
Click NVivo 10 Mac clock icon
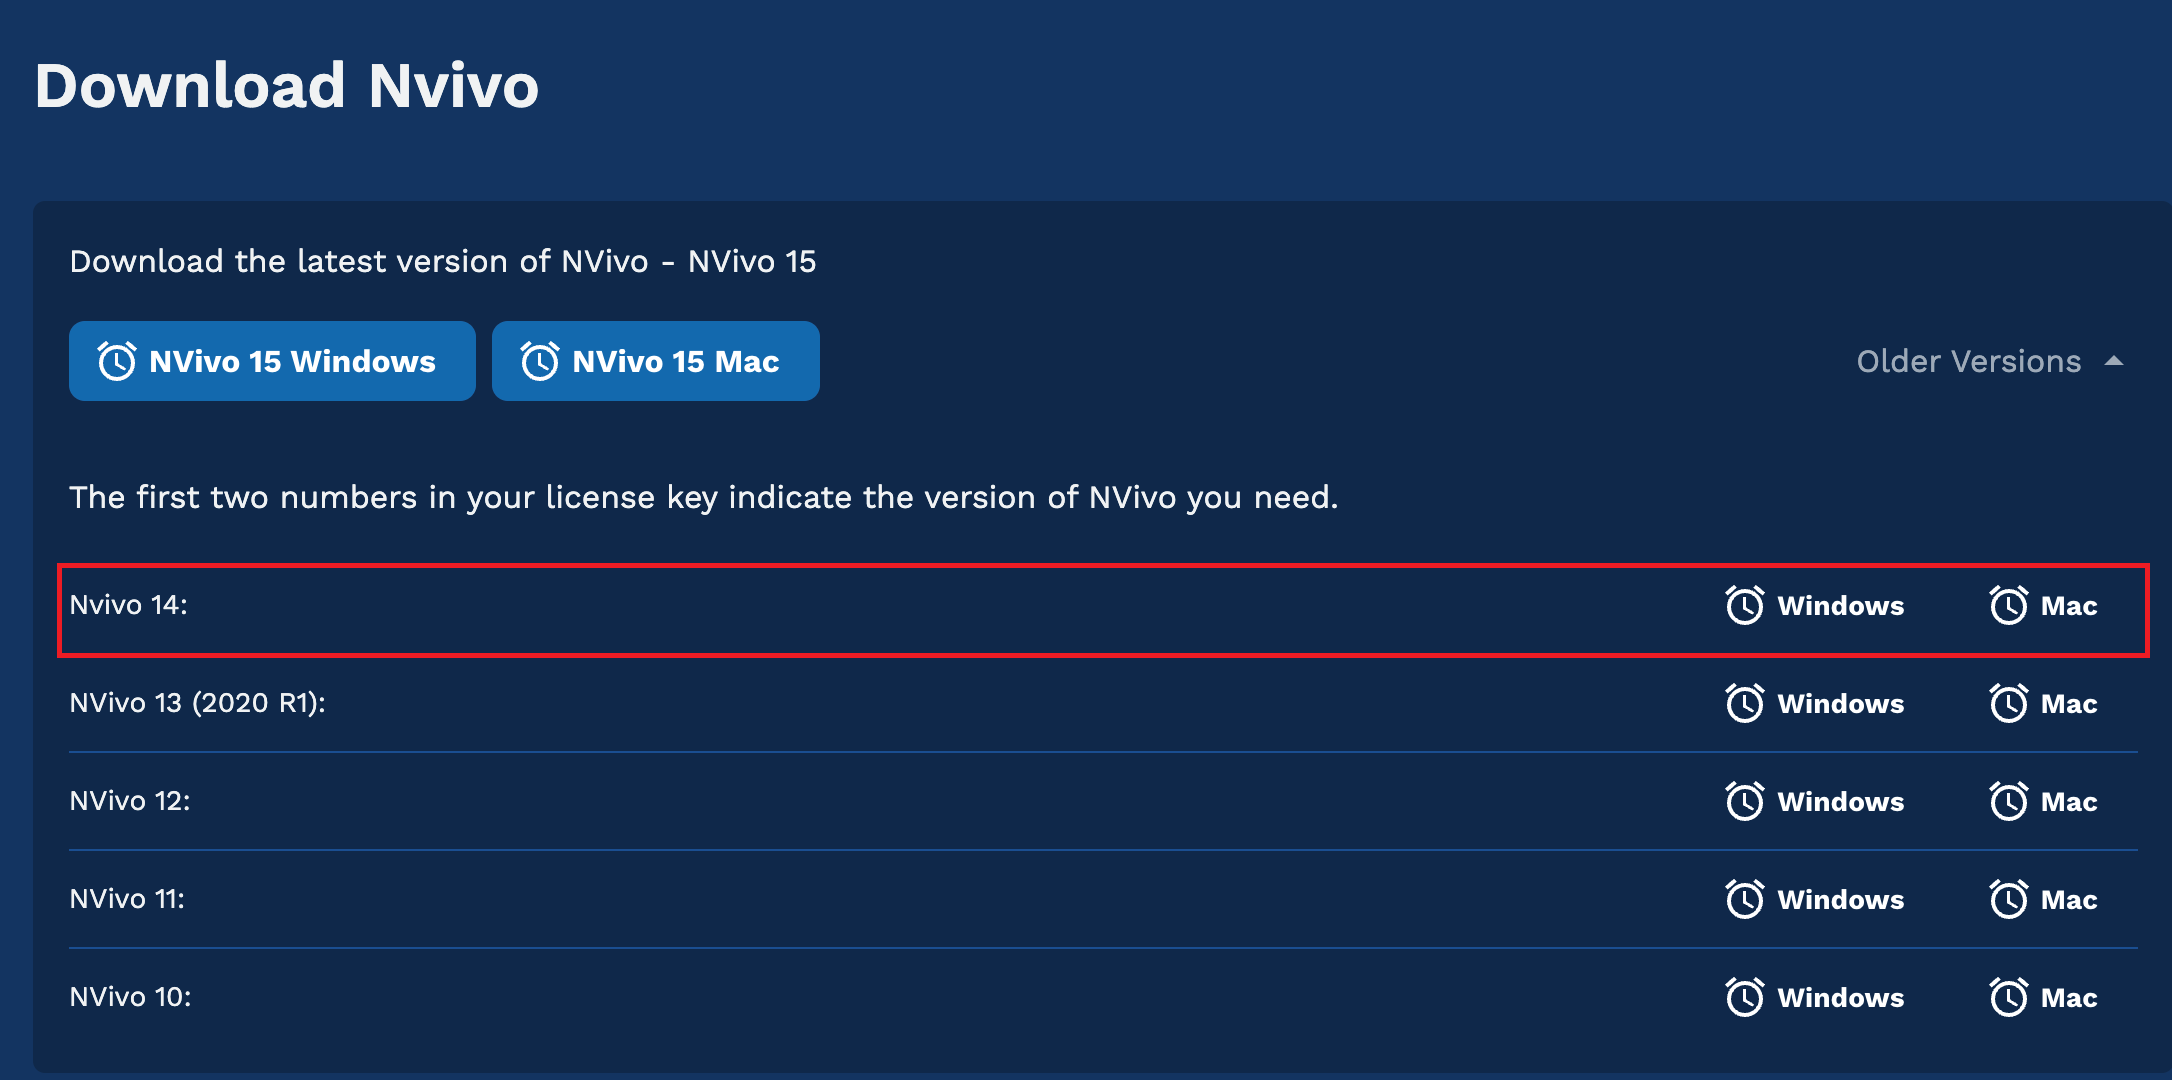click(x=2008, y=997)
